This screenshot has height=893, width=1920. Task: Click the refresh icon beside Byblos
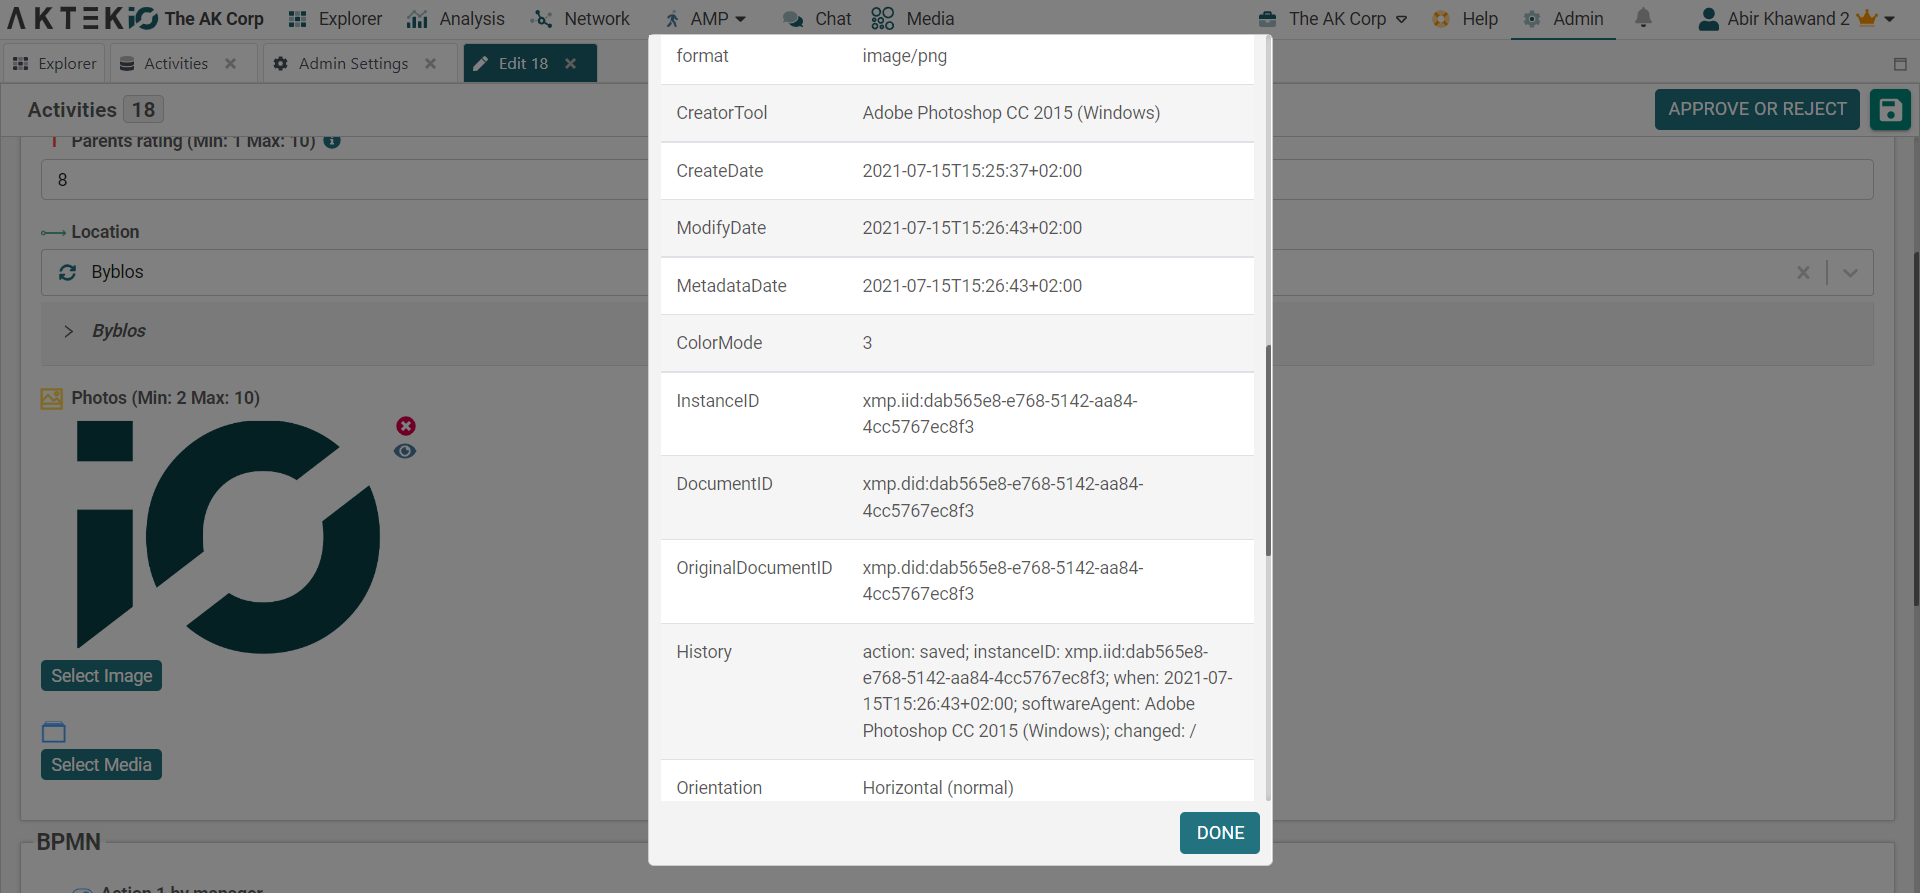click(68, 272)
